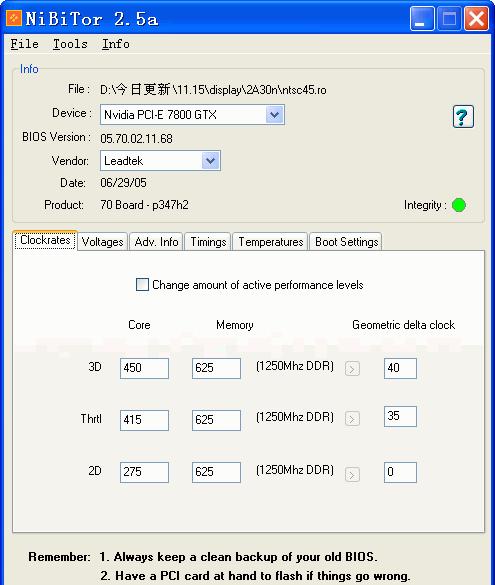Click the 2D memory clock field 625
The width and height of the screenshot is (495, 585).
(x=216, y=472)
